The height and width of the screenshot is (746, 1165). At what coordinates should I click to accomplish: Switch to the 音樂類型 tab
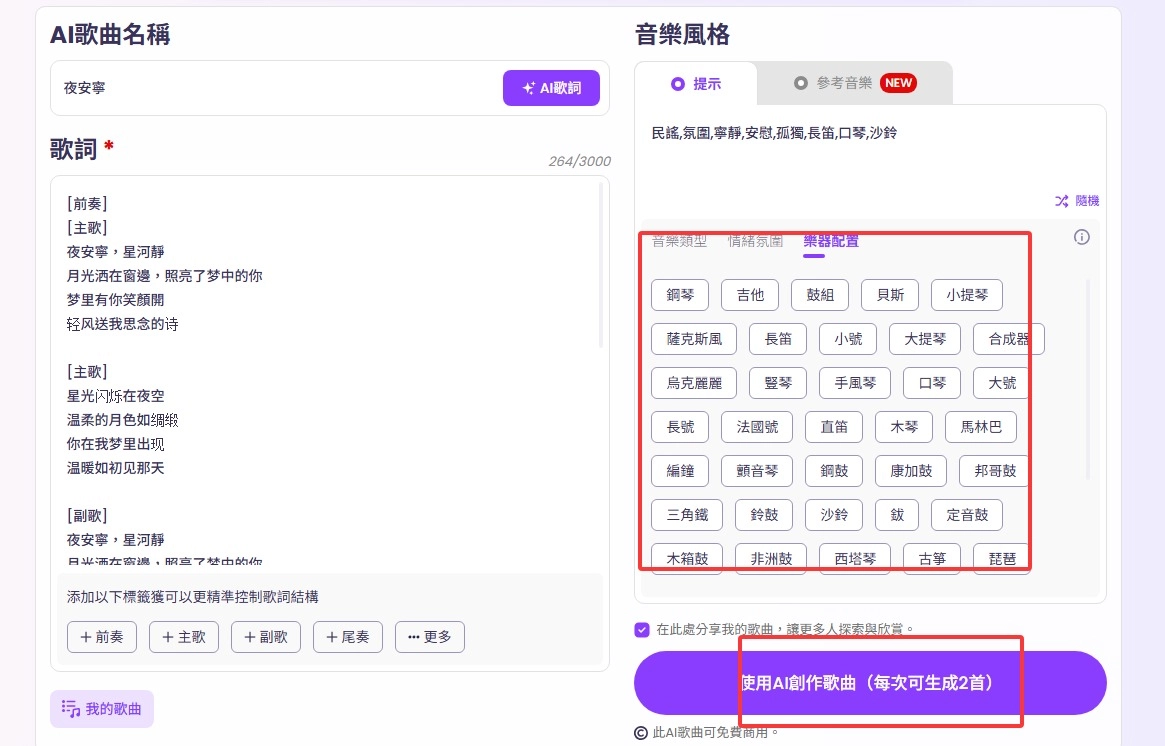[679, 241]
